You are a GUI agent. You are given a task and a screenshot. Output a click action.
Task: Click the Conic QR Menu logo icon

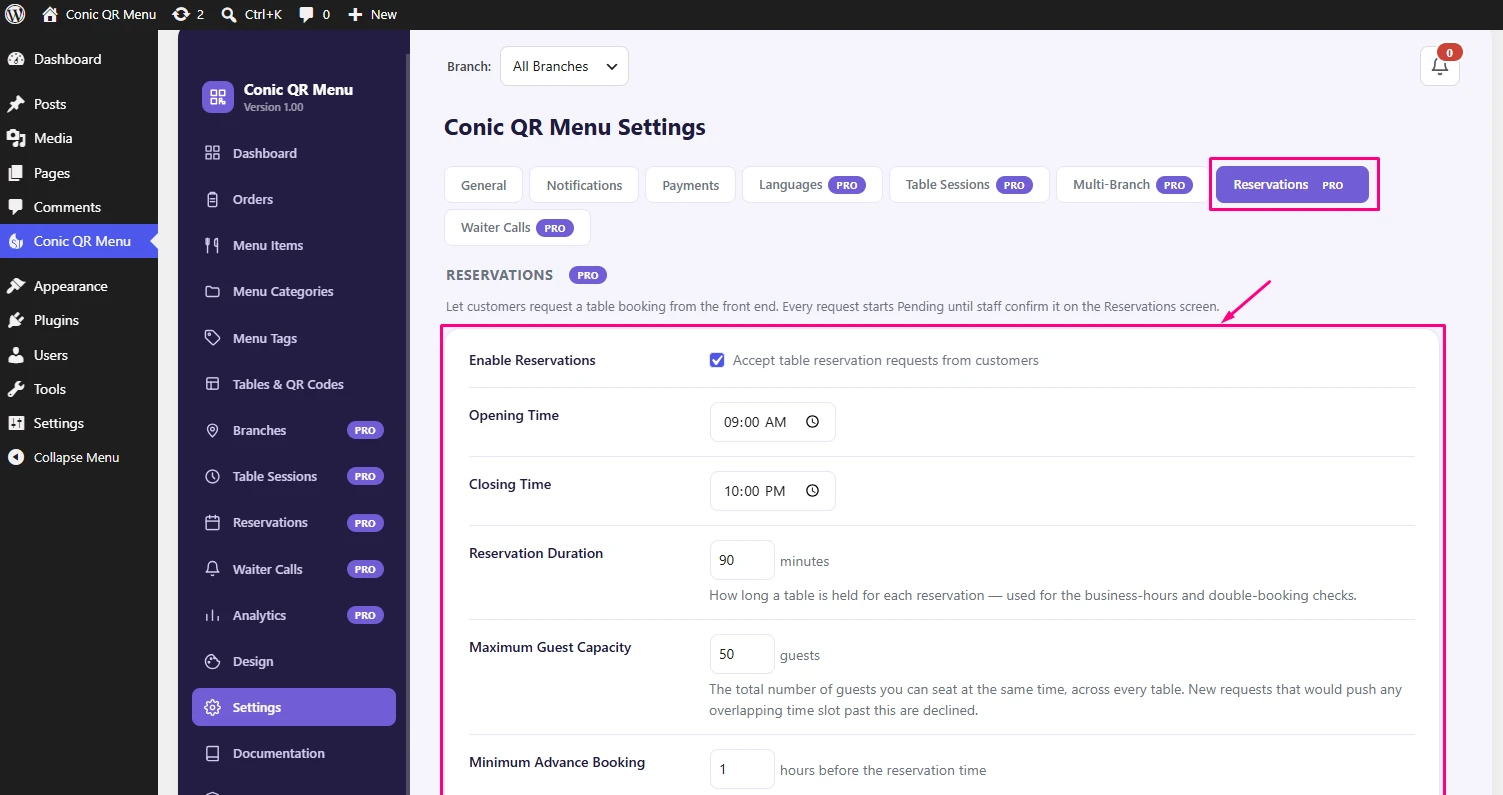click(x=218, y=97)
